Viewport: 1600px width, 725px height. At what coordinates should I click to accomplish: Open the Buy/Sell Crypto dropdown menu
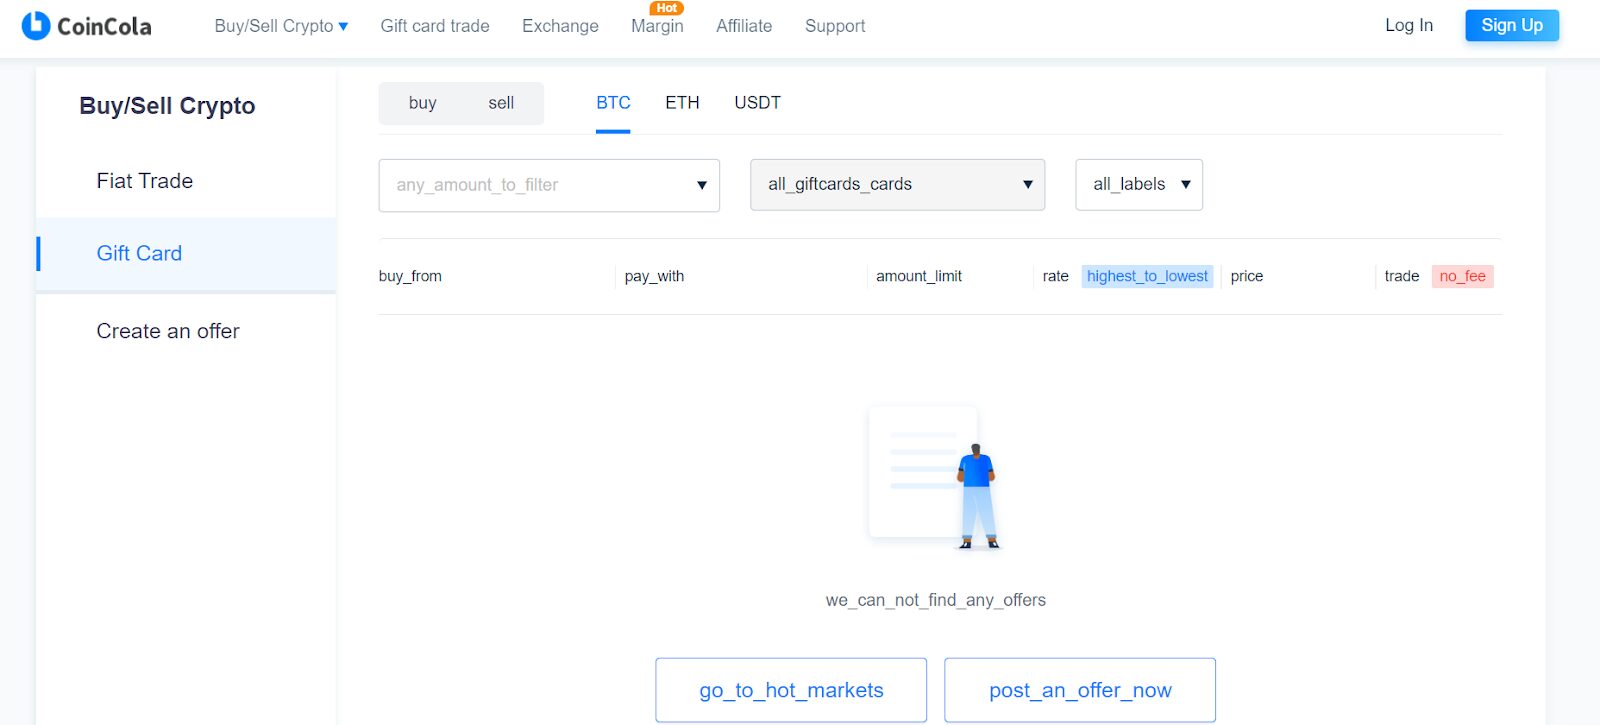point(281,26)
